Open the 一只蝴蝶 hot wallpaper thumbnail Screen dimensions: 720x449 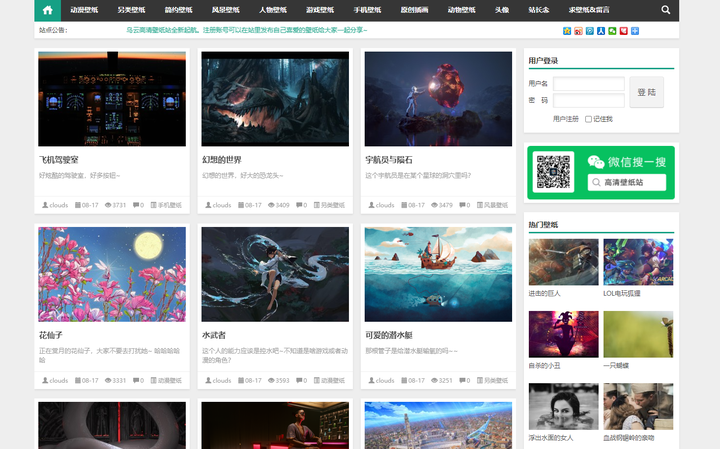[638, 334]
